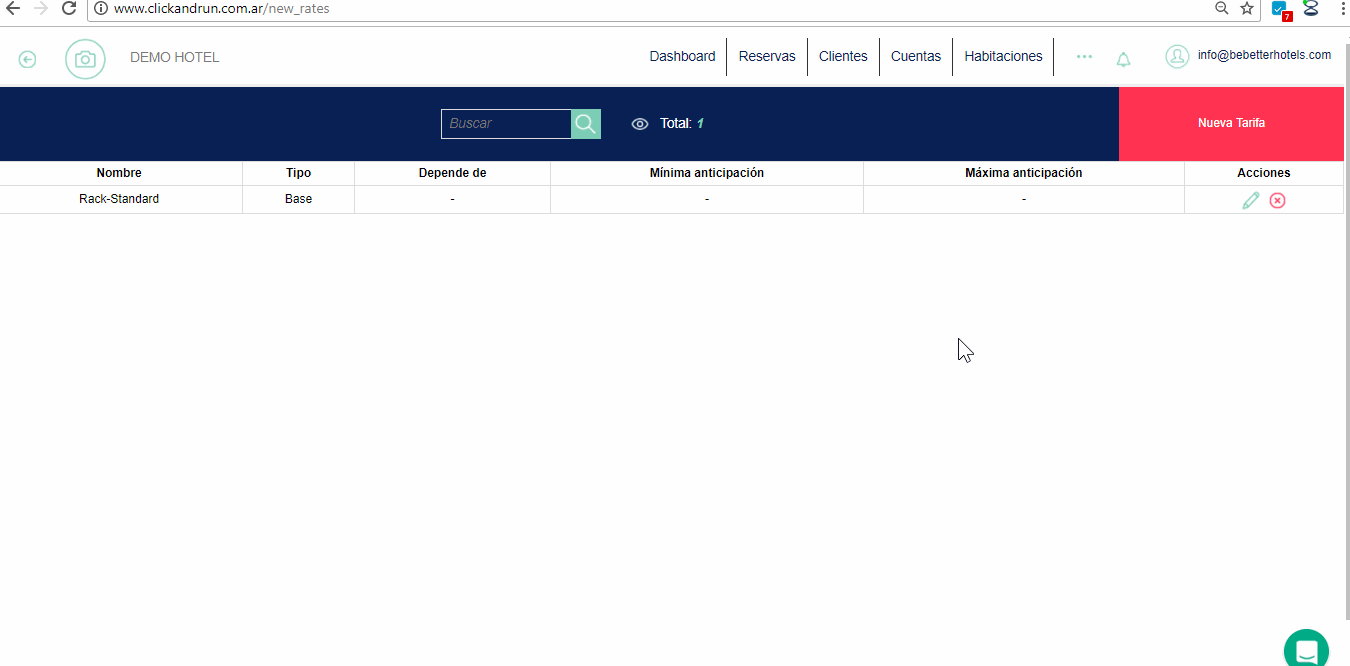Go to Reservas section

[767, 57]
